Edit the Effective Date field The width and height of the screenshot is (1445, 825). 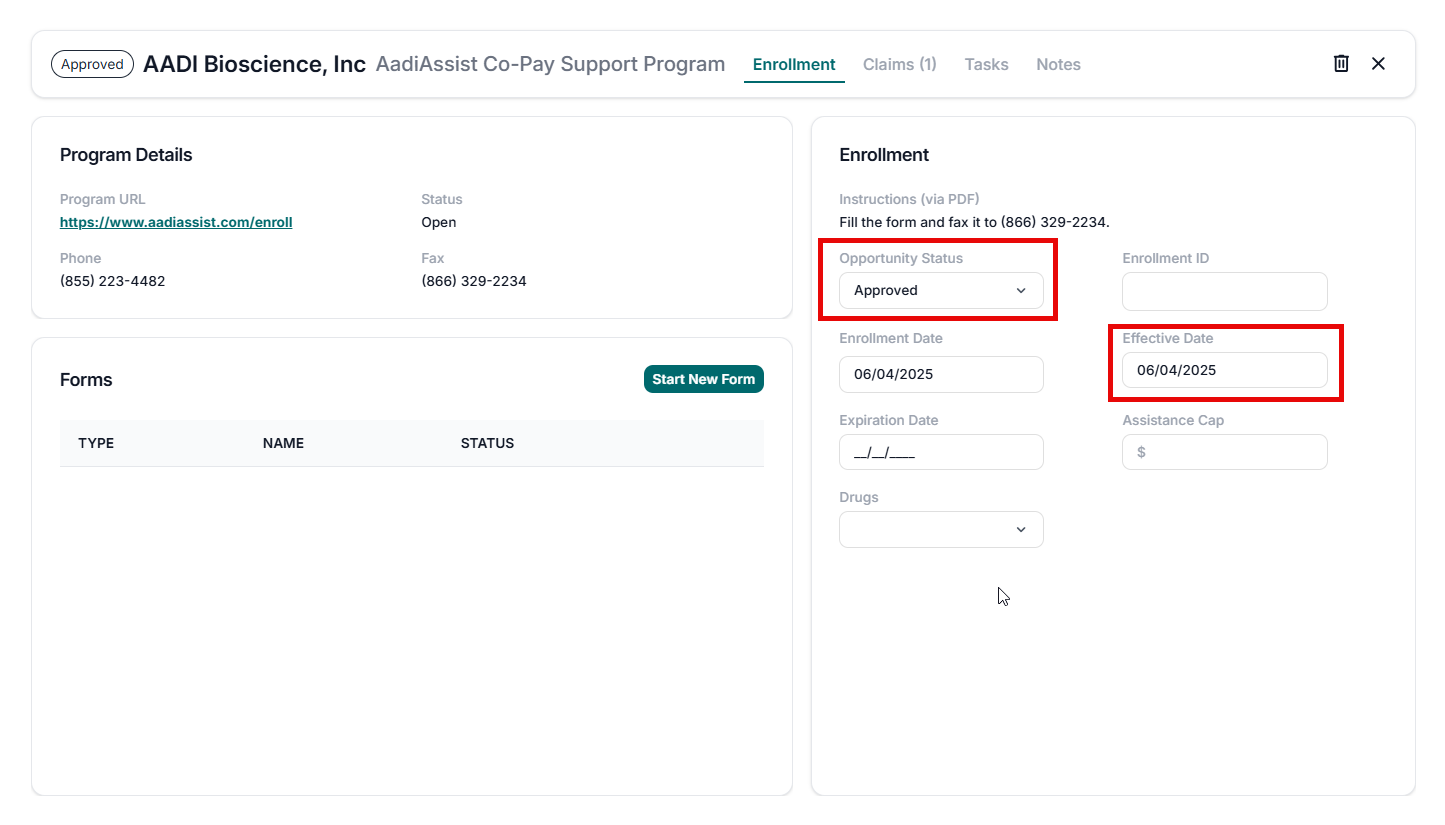pyautogui.click(x=1224, y=370)
